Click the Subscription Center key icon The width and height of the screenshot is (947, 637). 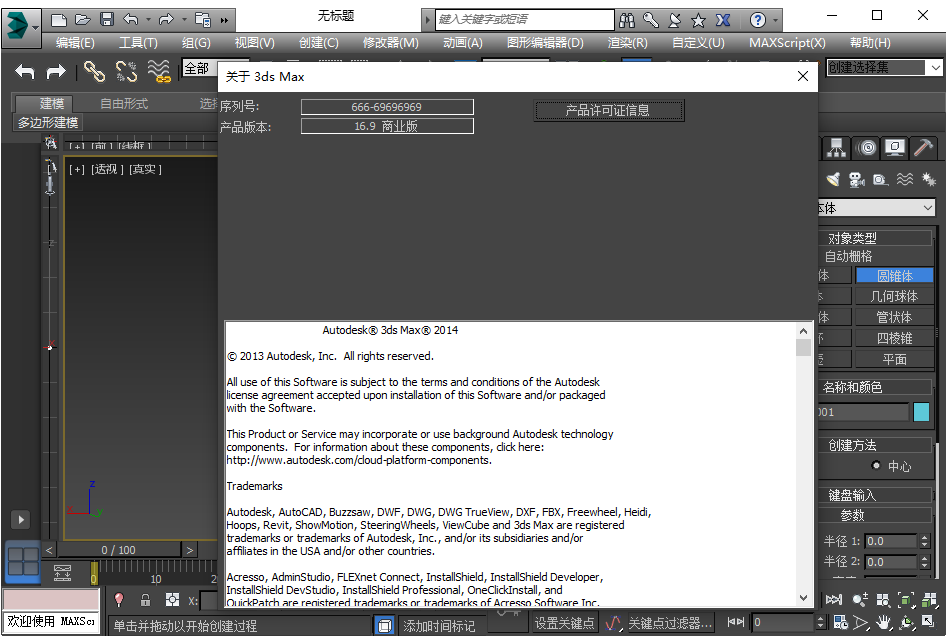click(650, 21)
